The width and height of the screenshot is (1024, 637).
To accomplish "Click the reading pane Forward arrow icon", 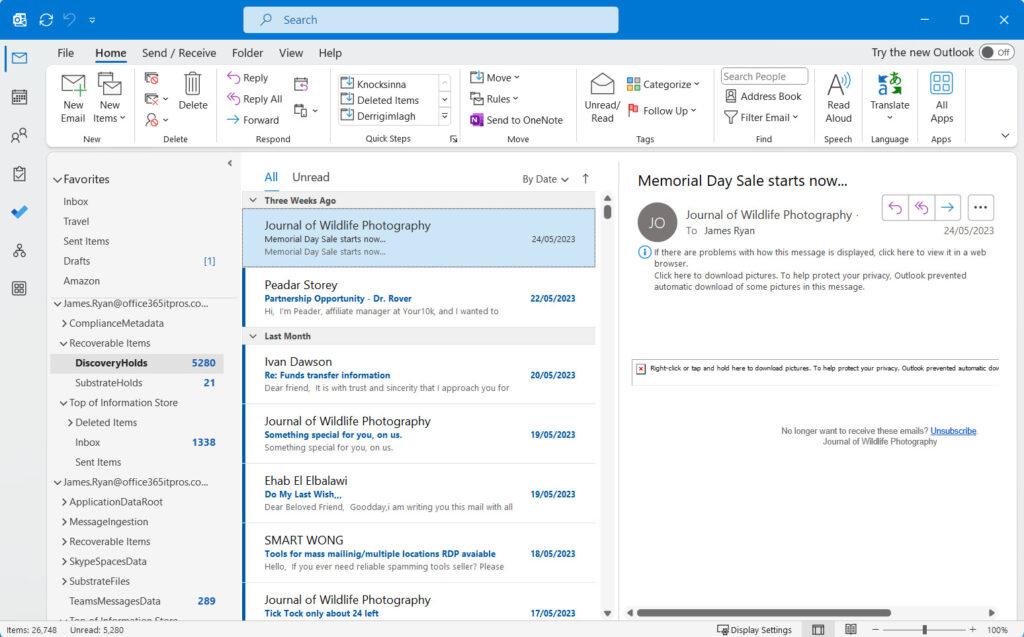I will click(948, 208).
